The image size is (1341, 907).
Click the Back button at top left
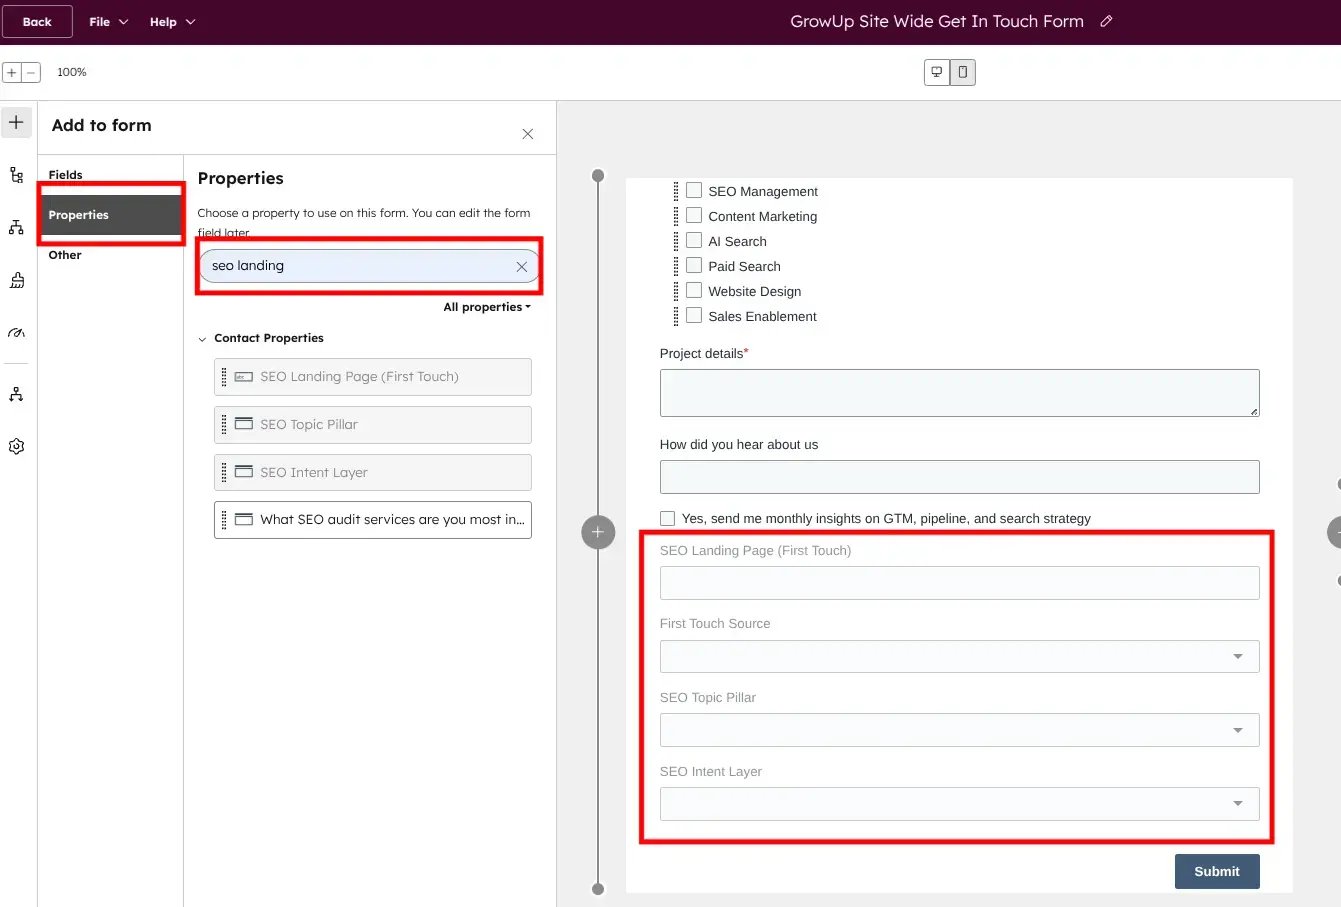tap(37, 20)
